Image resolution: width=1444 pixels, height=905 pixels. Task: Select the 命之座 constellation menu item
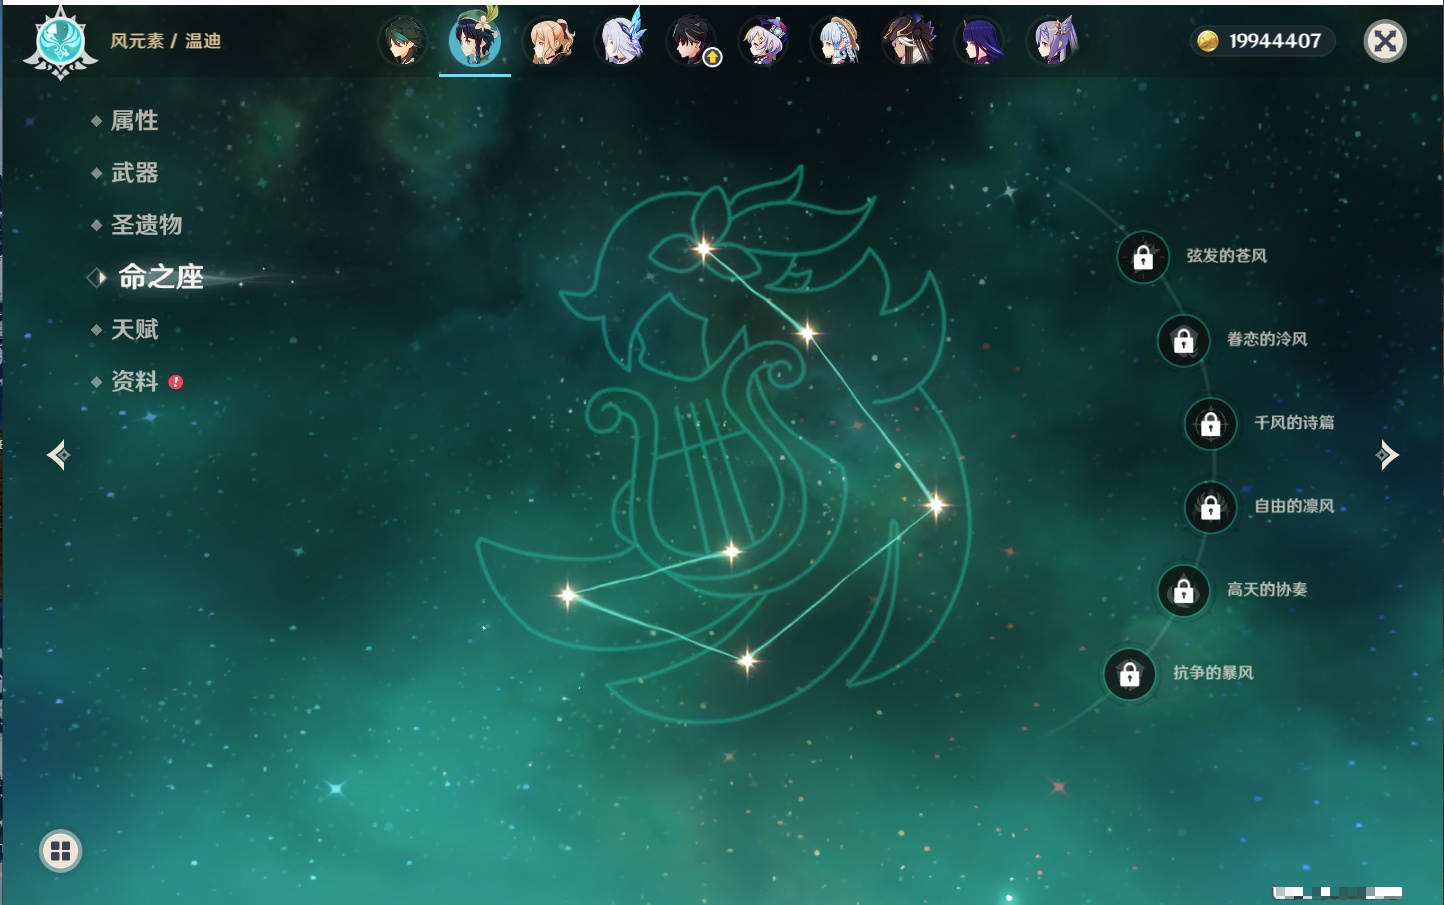point(160,277)
